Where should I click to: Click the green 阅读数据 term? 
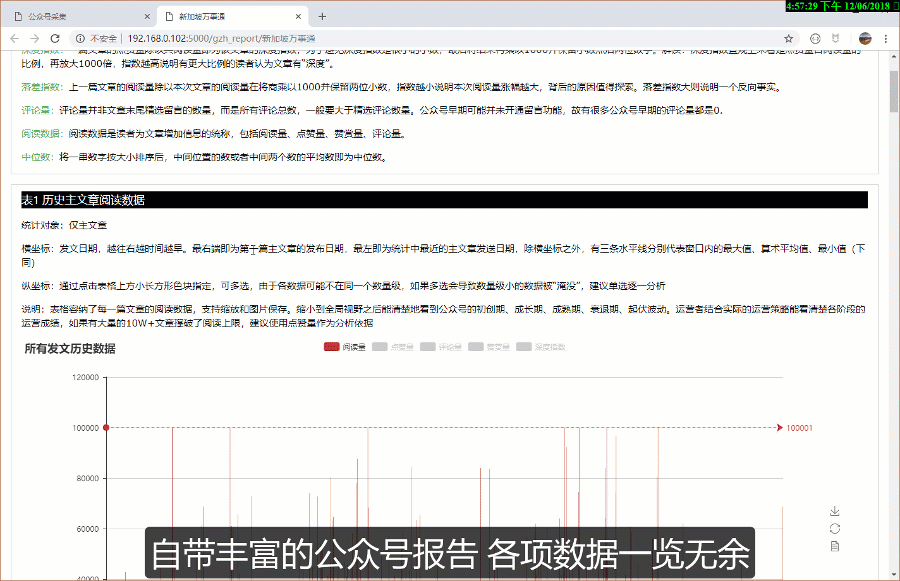(42, 134)
